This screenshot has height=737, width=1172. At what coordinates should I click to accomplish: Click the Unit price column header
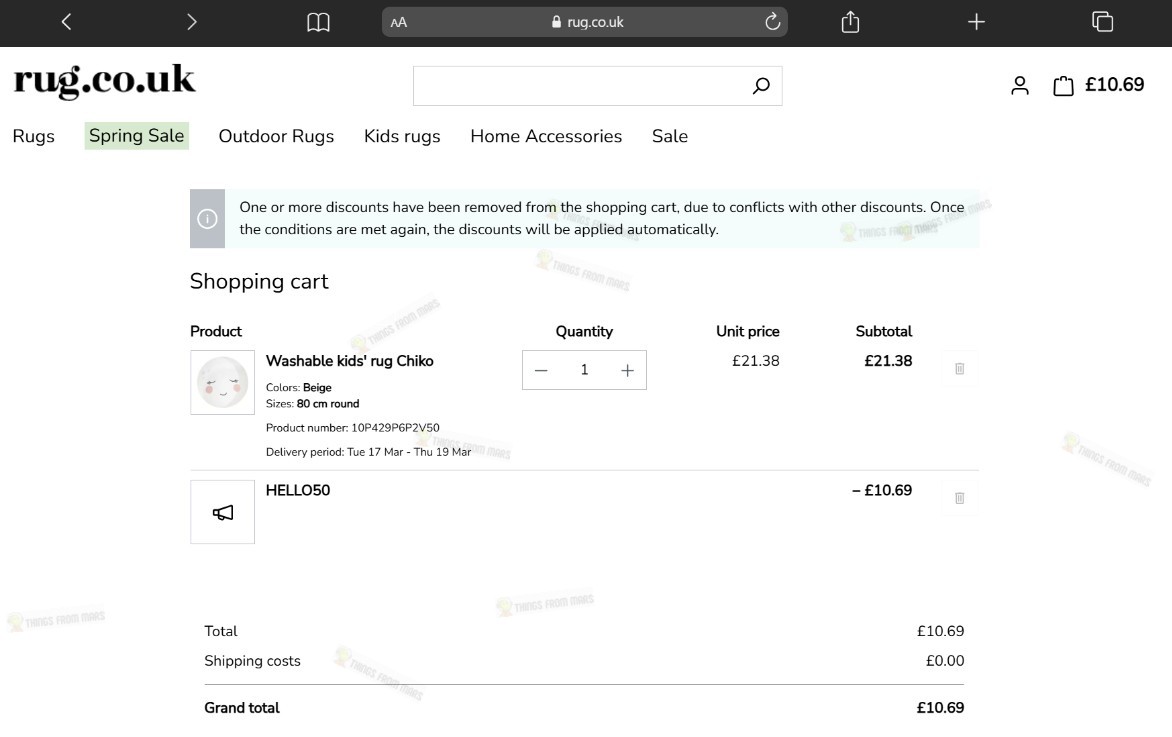(x=747, y=331)
